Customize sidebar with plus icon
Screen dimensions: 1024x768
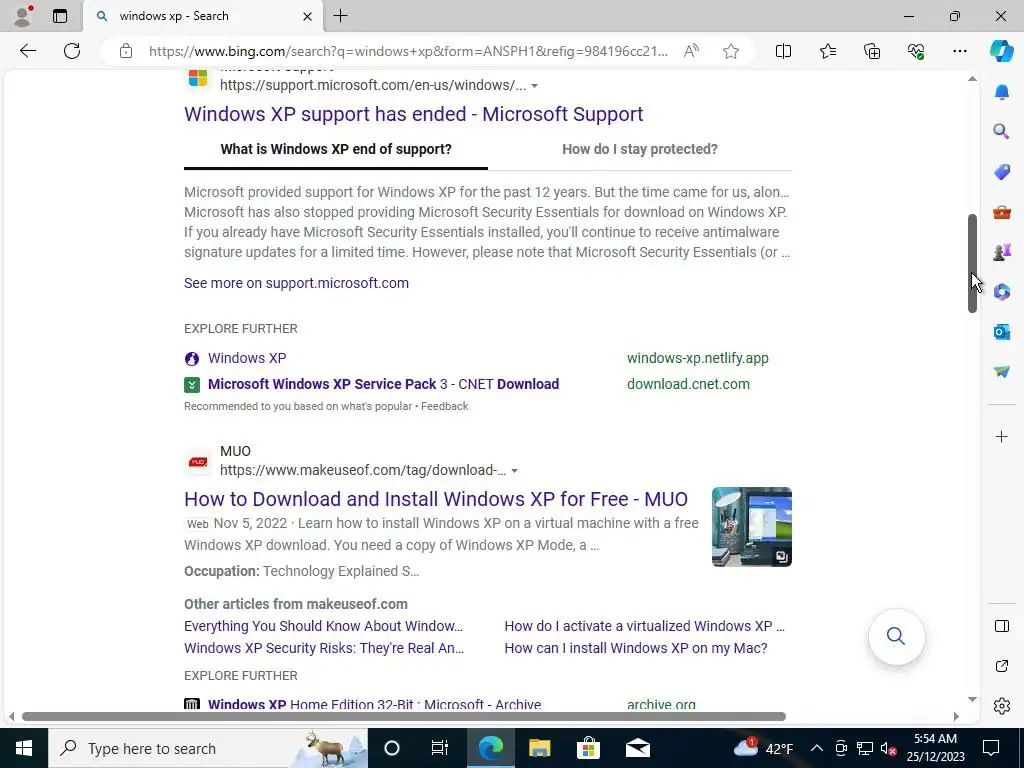[1001, 436]
